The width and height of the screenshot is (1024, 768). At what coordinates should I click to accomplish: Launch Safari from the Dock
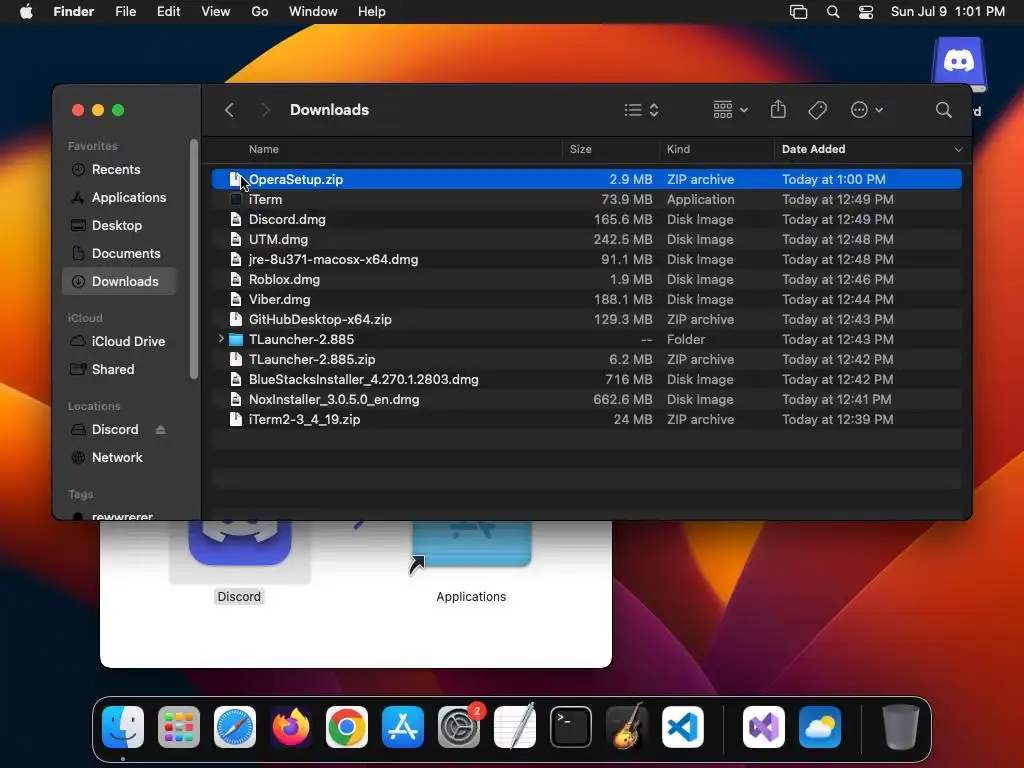click(235, 727)
